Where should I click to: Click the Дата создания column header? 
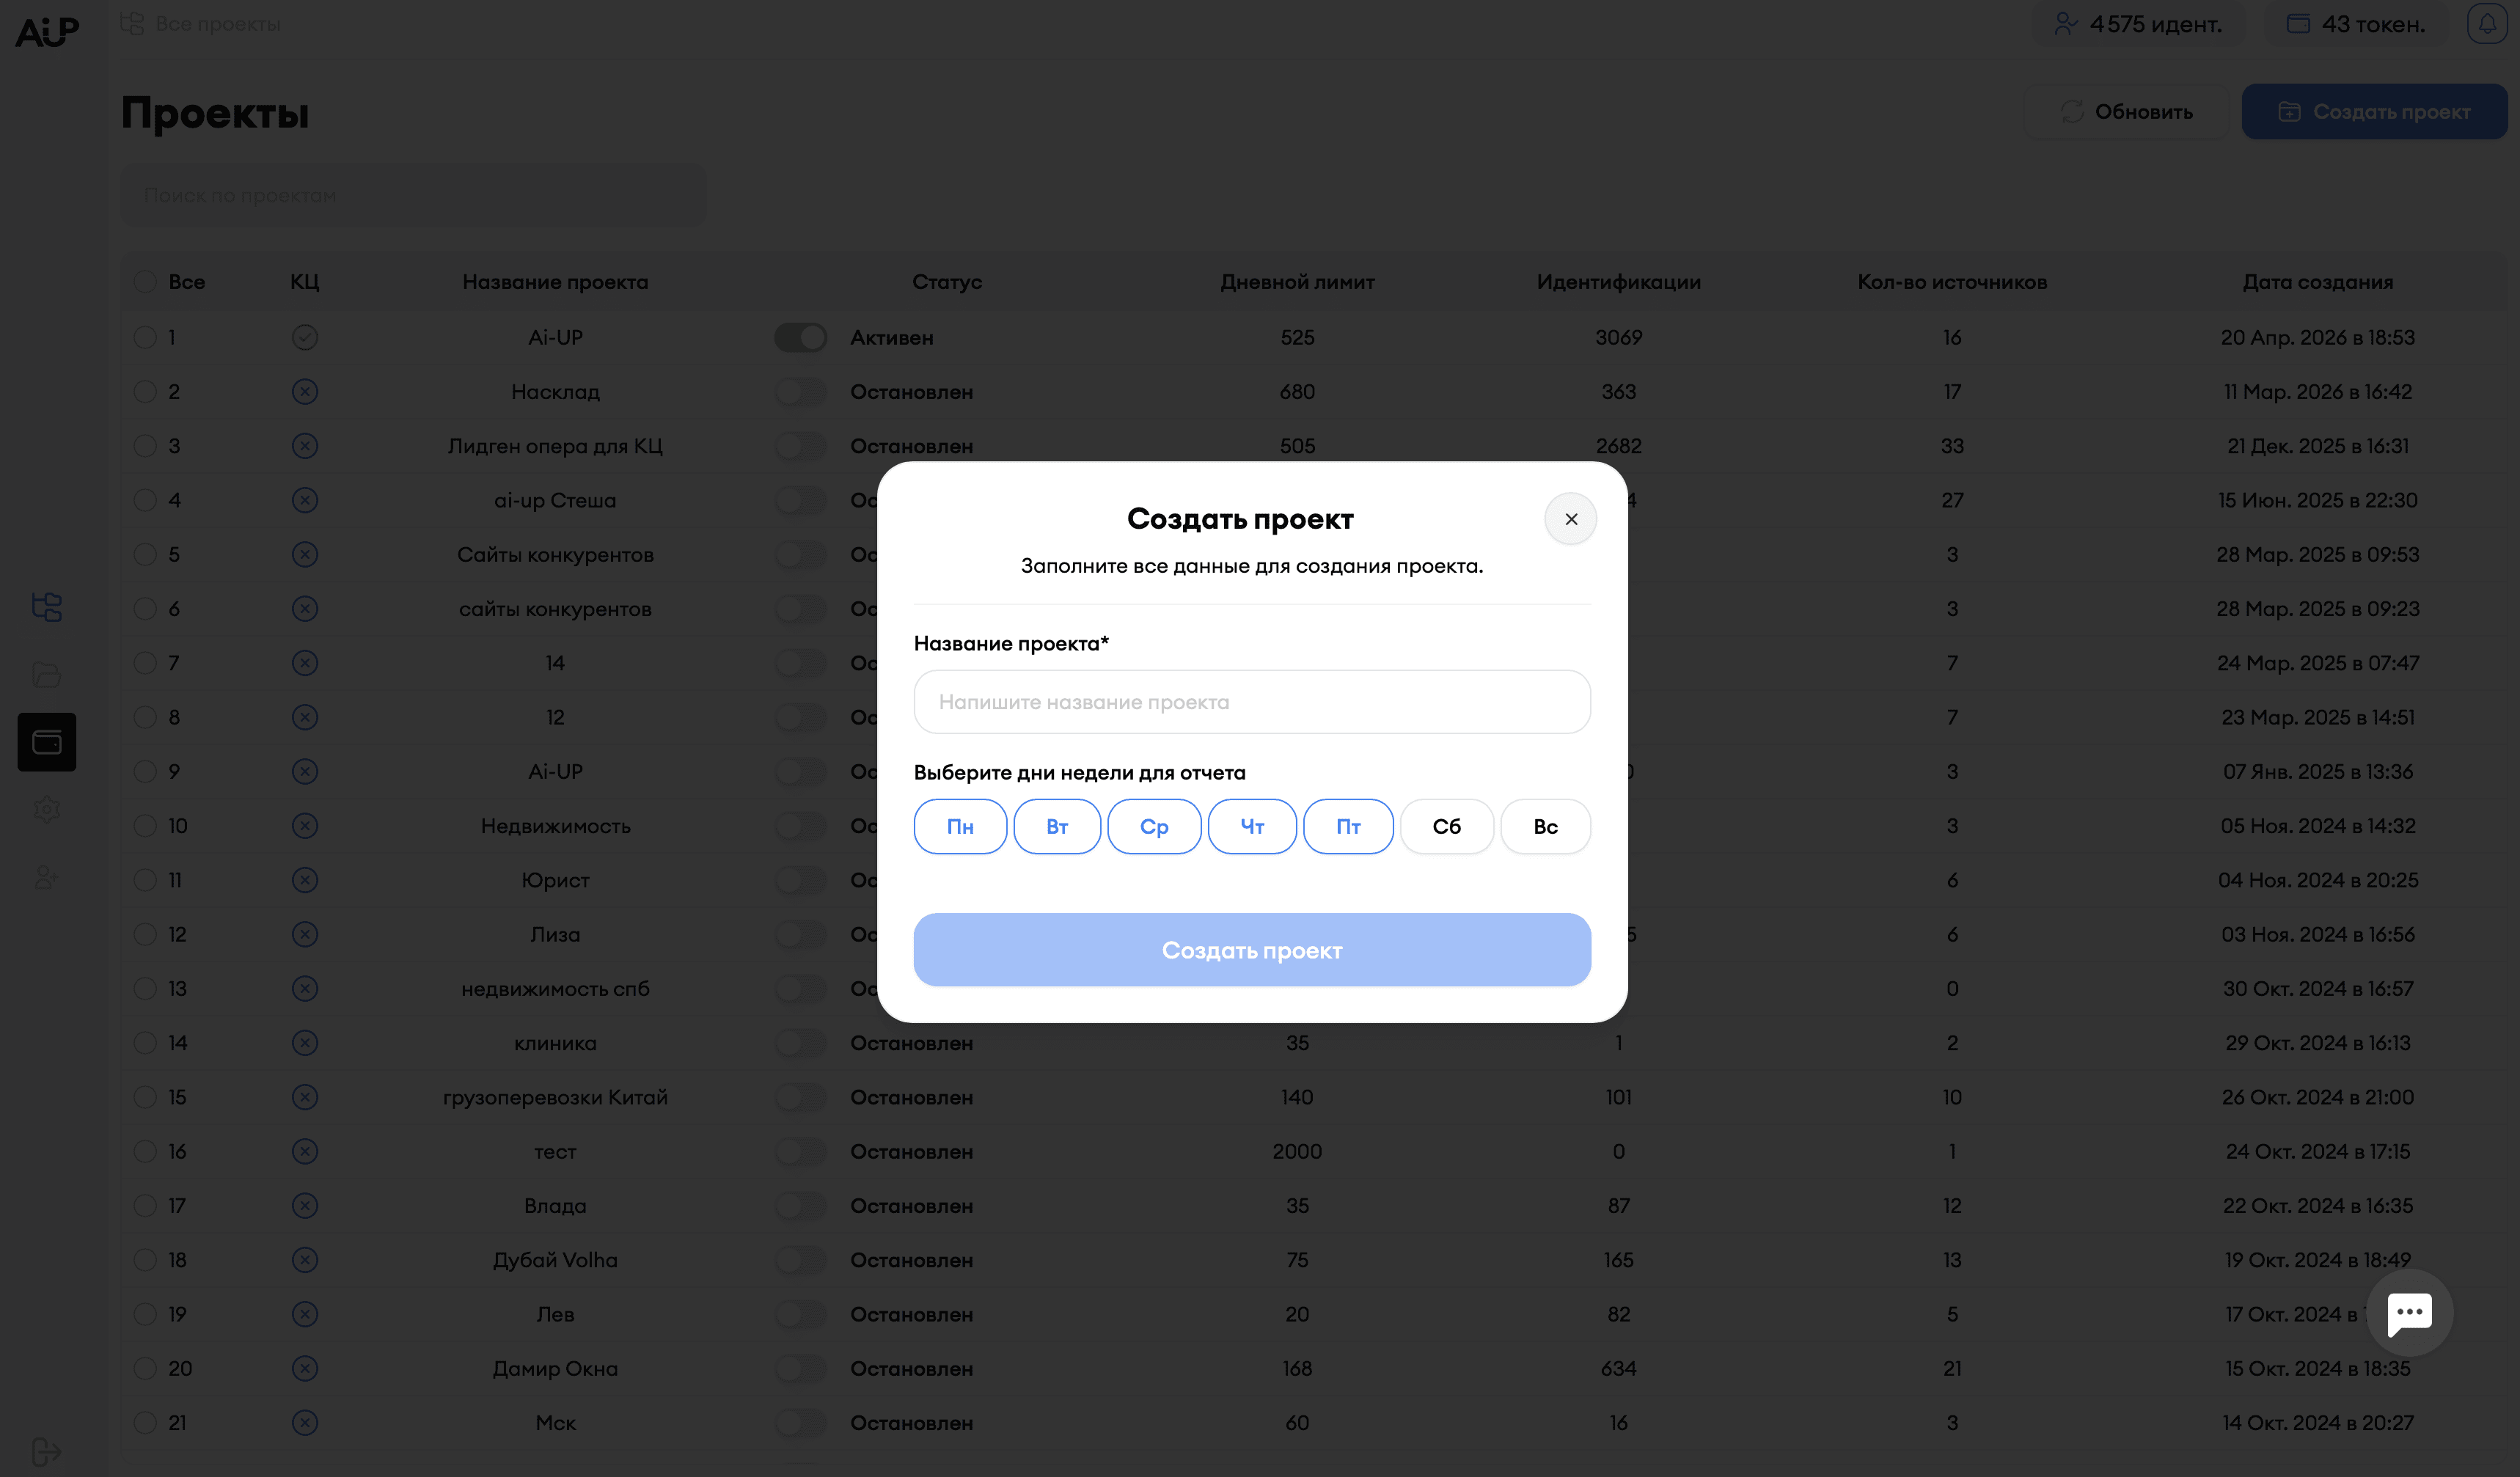point(2317,282)
